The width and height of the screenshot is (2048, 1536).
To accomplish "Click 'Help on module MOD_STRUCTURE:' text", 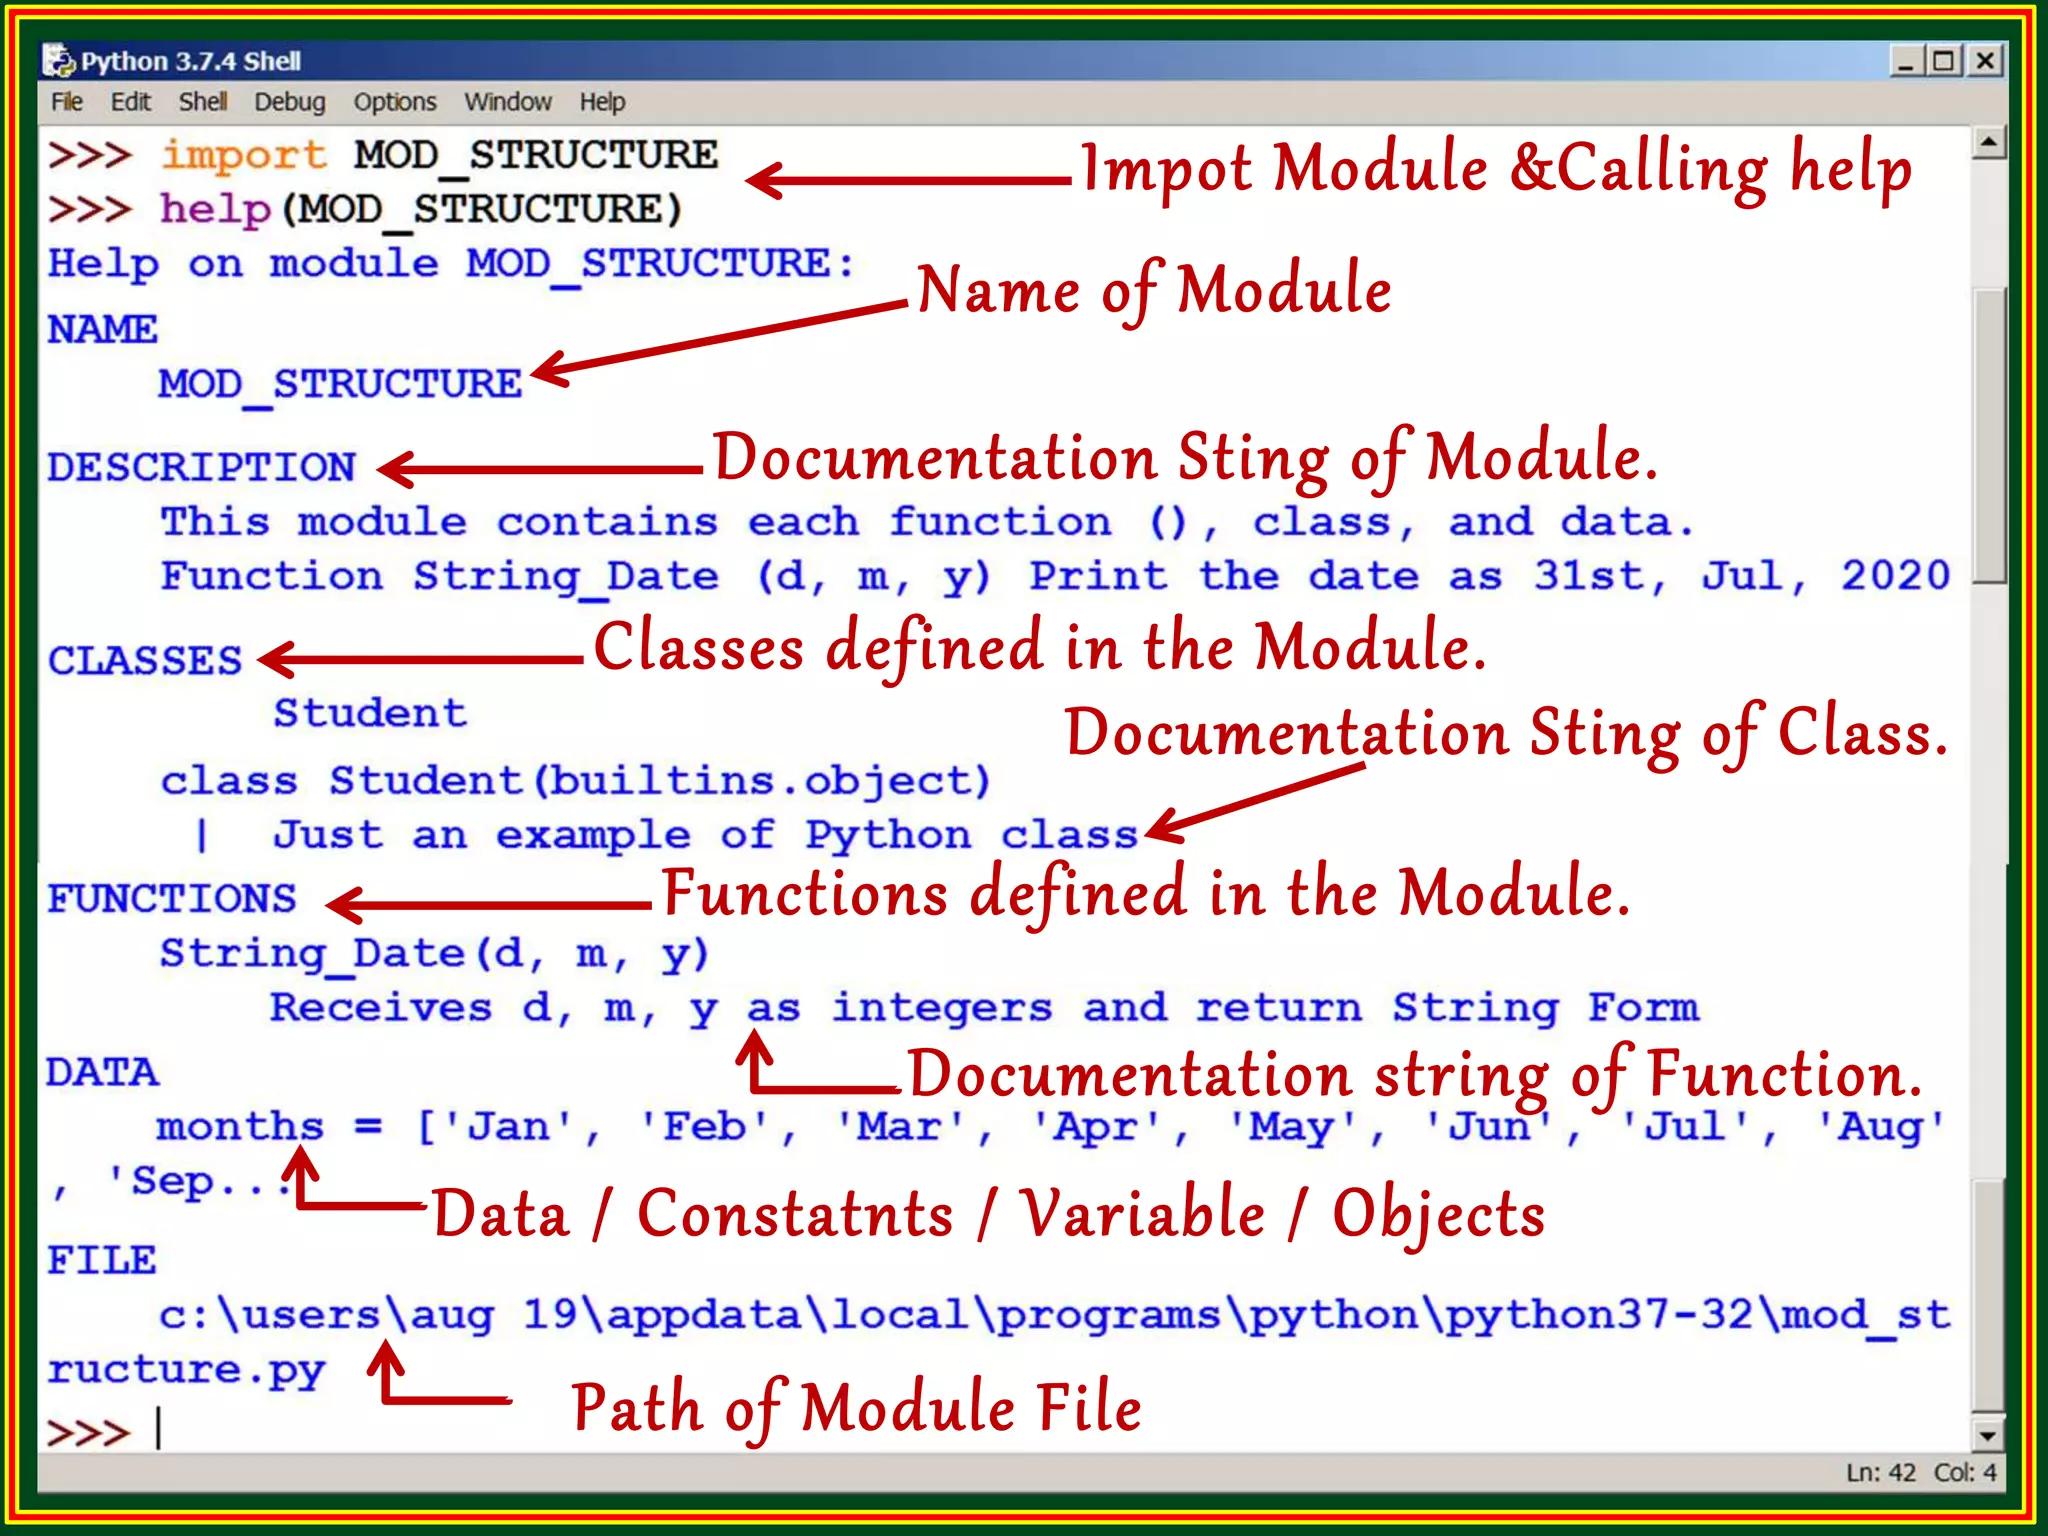I will (451, 265).
